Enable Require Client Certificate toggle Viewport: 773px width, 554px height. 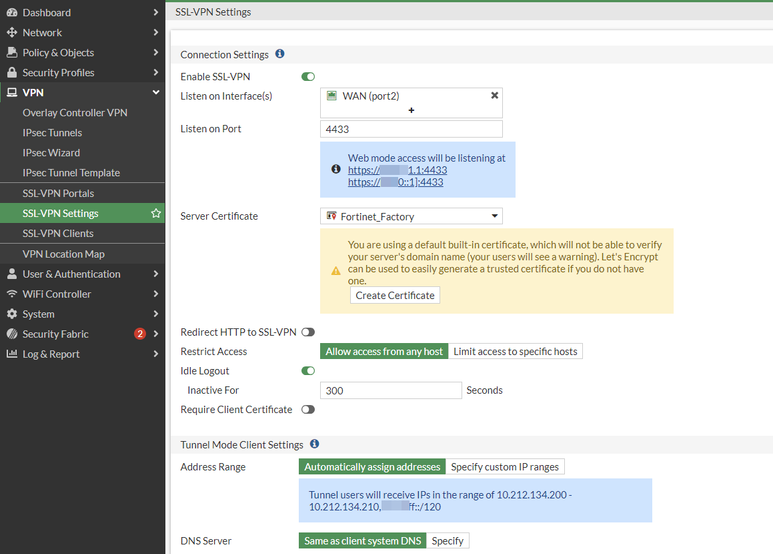tap(308, 410)
